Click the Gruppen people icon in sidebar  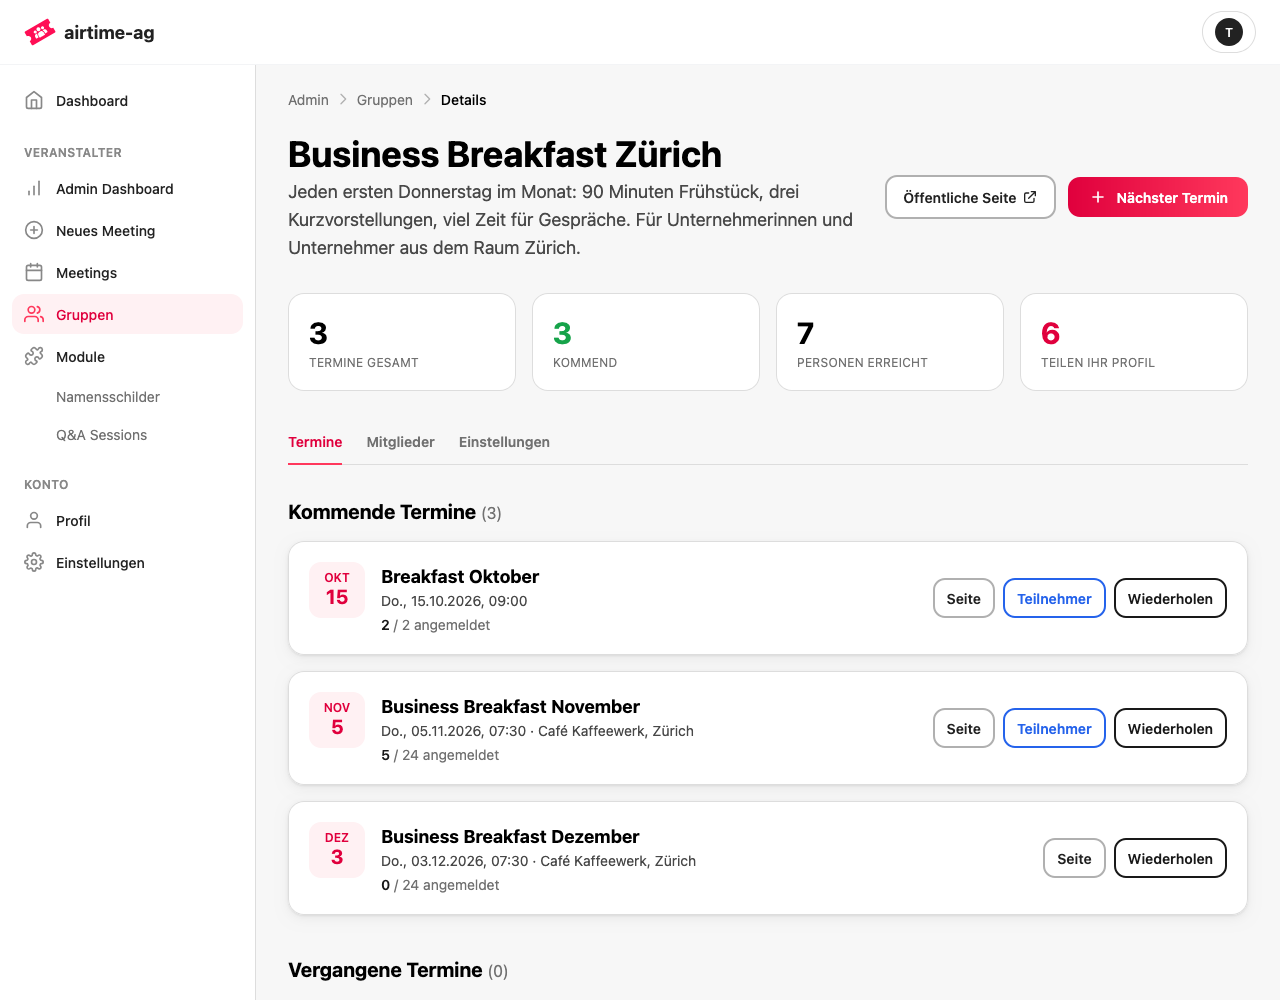34,314
